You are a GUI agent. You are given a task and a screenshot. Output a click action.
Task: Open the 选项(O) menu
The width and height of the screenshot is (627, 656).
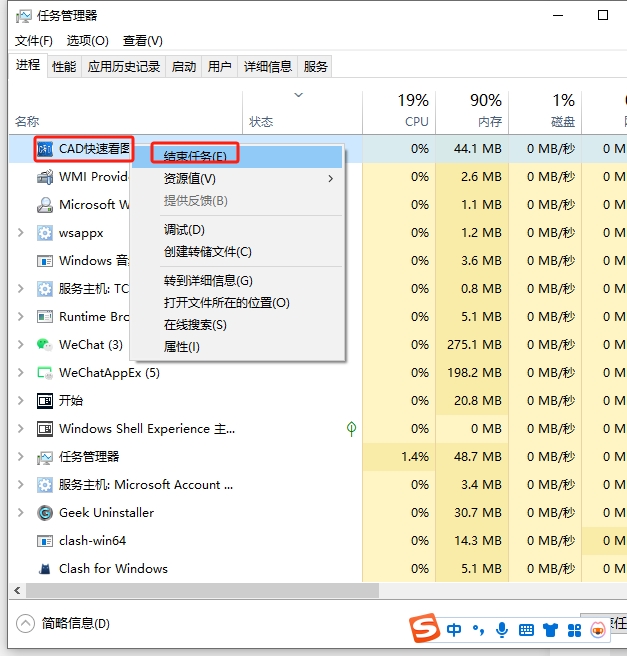point(87,41)
